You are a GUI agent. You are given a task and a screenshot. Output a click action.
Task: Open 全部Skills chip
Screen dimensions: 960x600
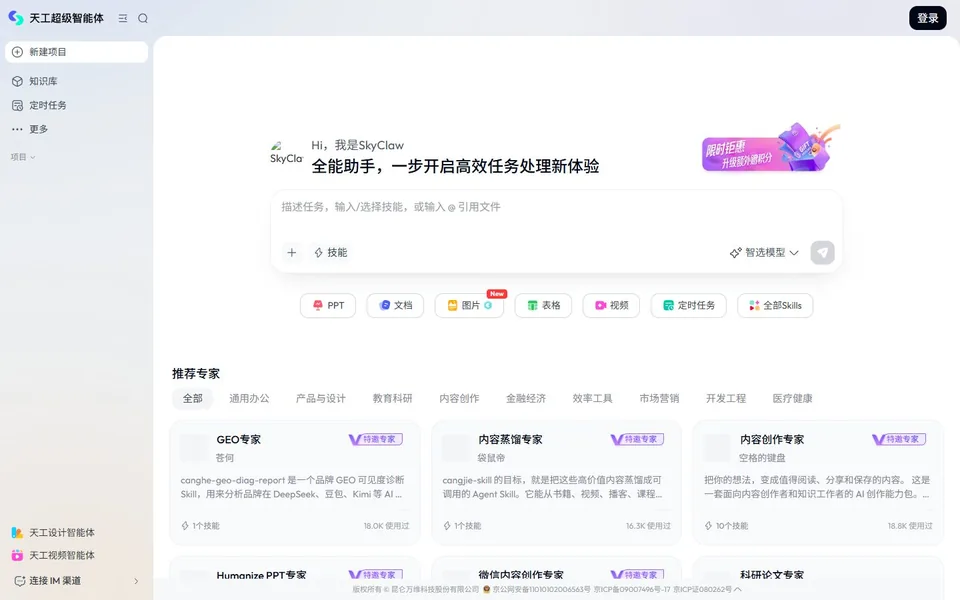(775, 306)
